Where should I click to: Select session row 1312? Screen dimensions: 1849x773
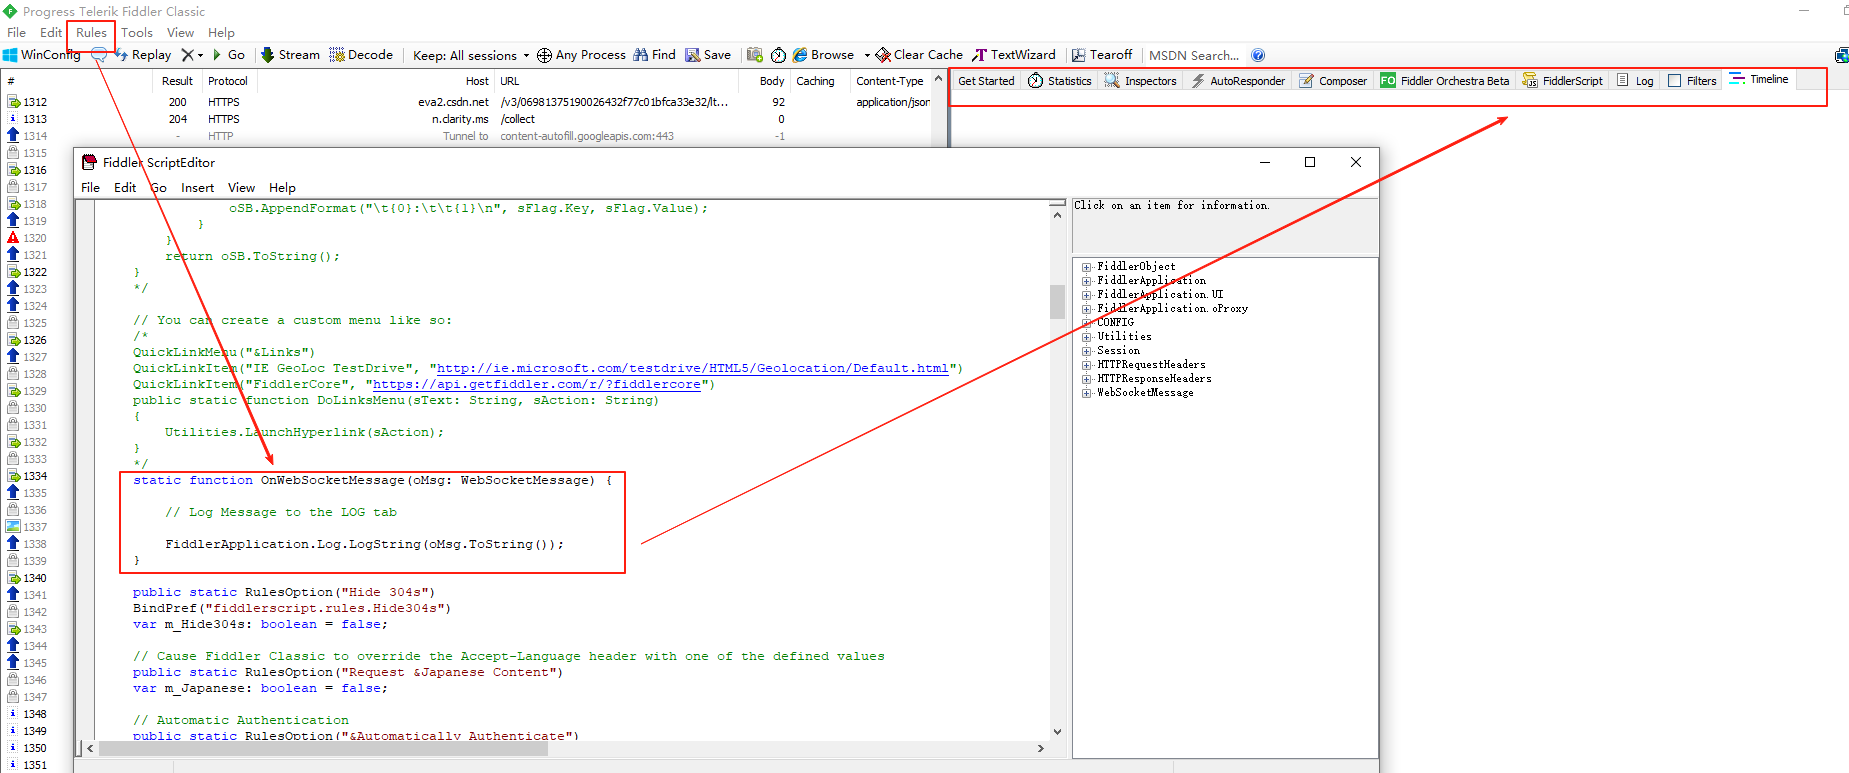468,102
